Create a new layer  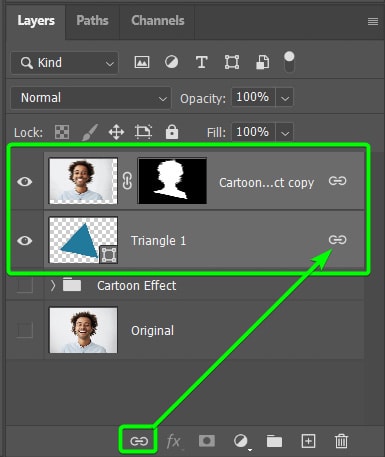[308, 441]
